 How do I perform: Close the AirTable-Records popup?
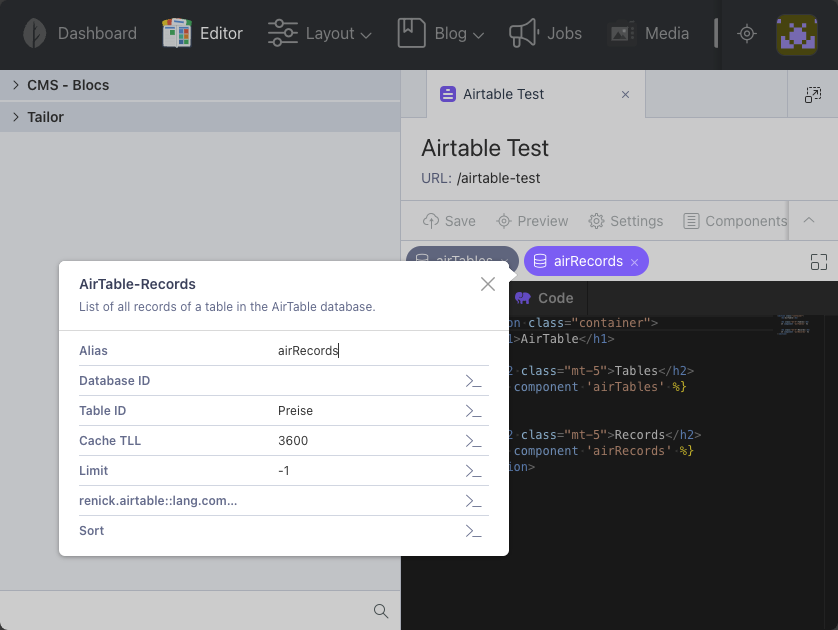pyautogui.click(x=488, y=284)
